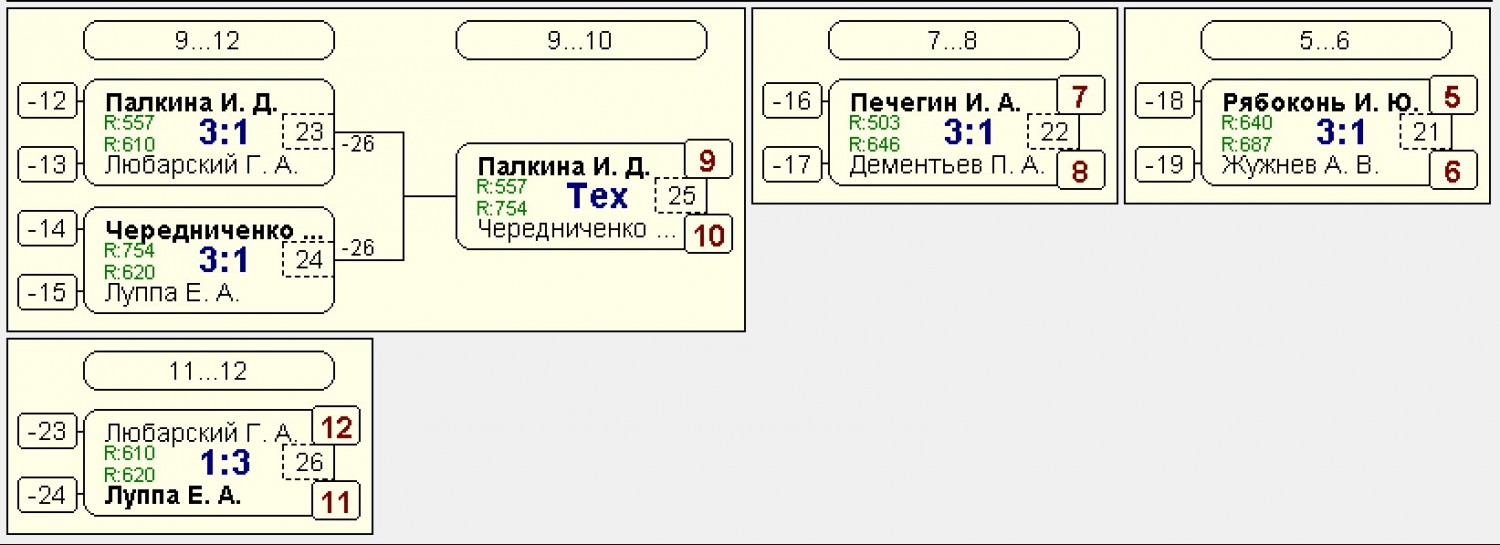Select match number 25 box
This screenshot has height=545, width=1500.
pos(681,196)
